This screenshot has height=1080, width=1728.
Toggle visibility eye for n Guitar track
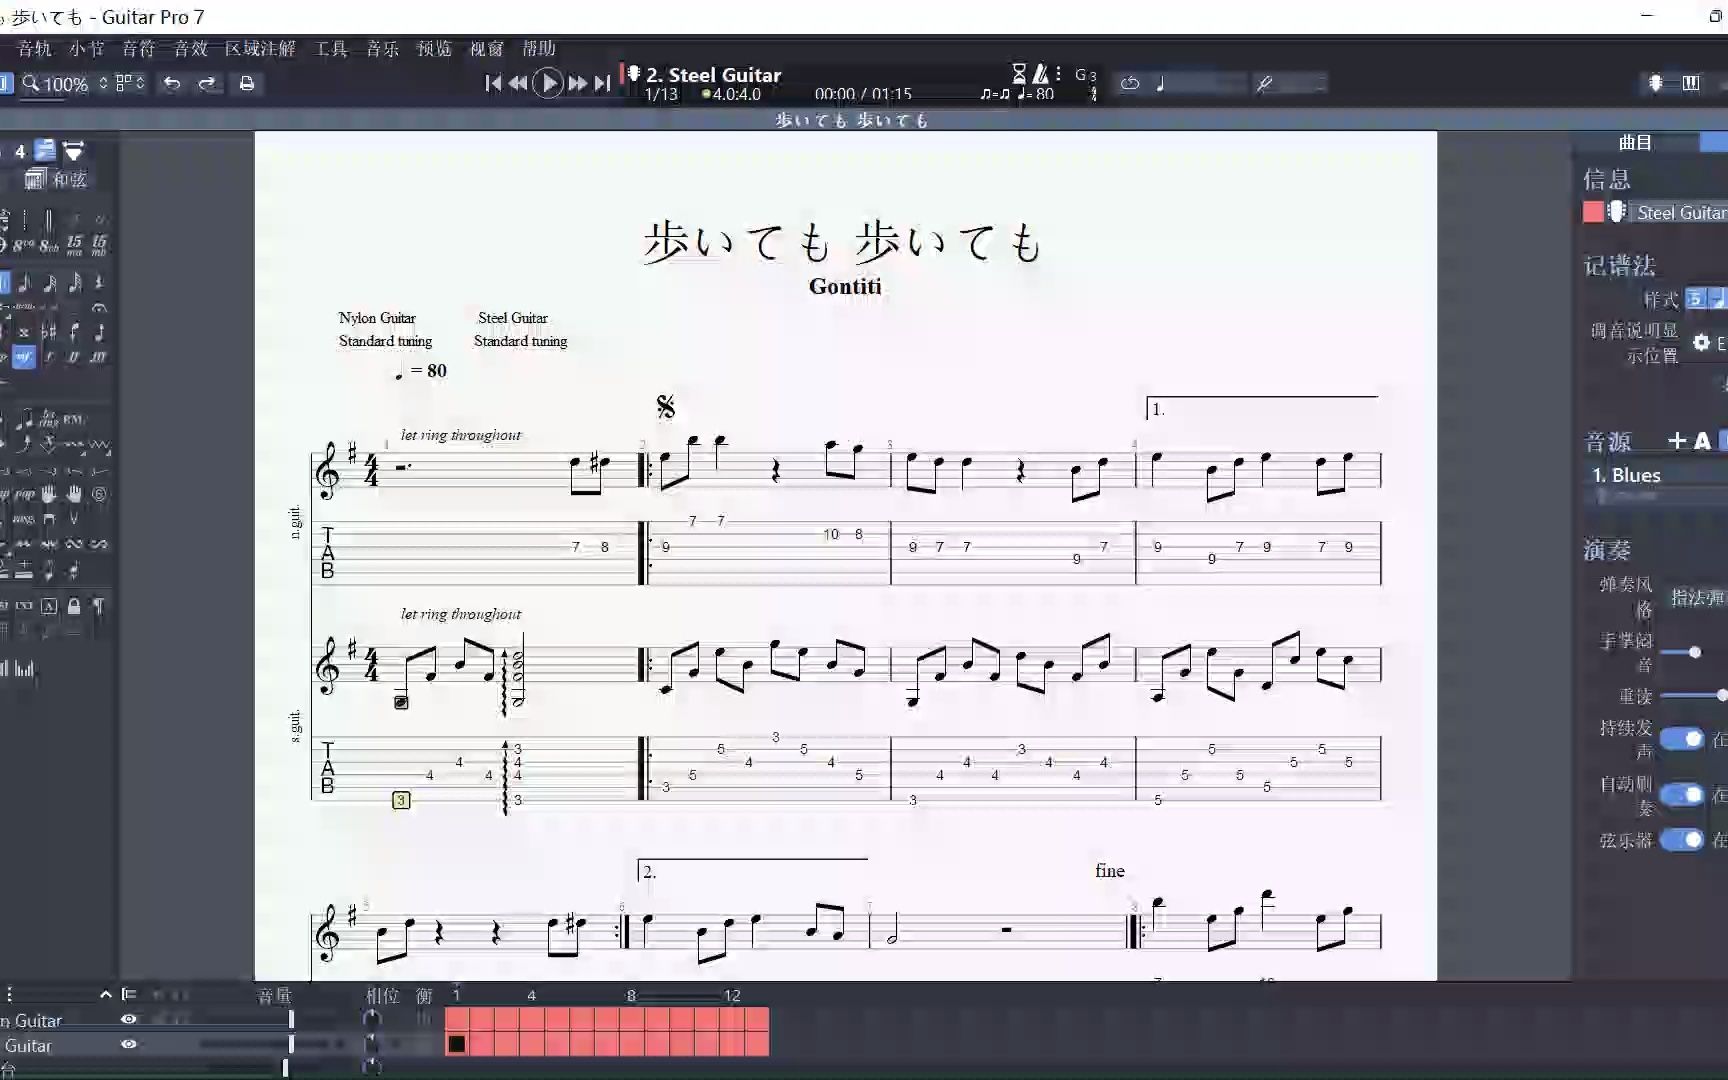coord(129,1019)
